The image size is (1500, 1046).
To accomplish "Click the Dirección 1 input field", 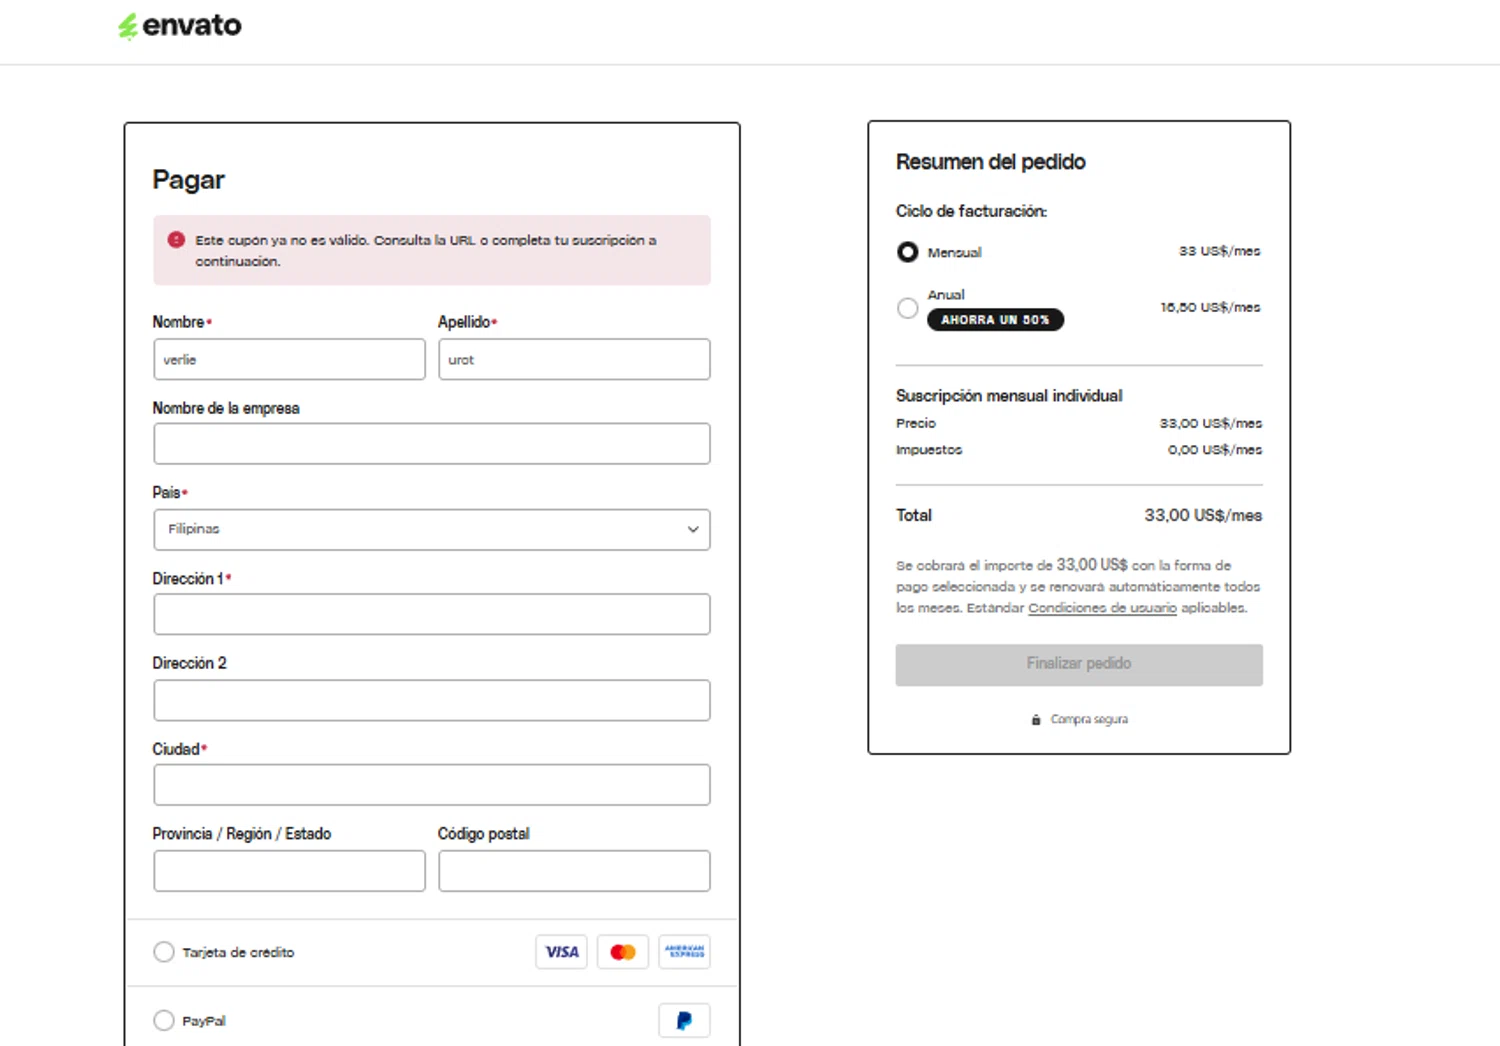I will pyautogui.click(x=432, y=615).
